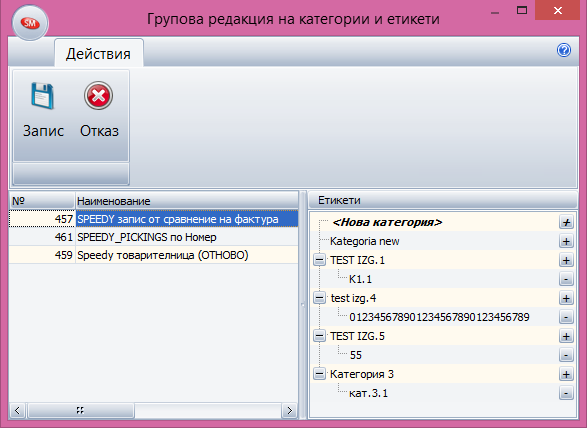Image resolution: width=587 pixels, height=428 pixels.
Task: Remove label K1.1 with its minus button
Action: coord(566,279)
